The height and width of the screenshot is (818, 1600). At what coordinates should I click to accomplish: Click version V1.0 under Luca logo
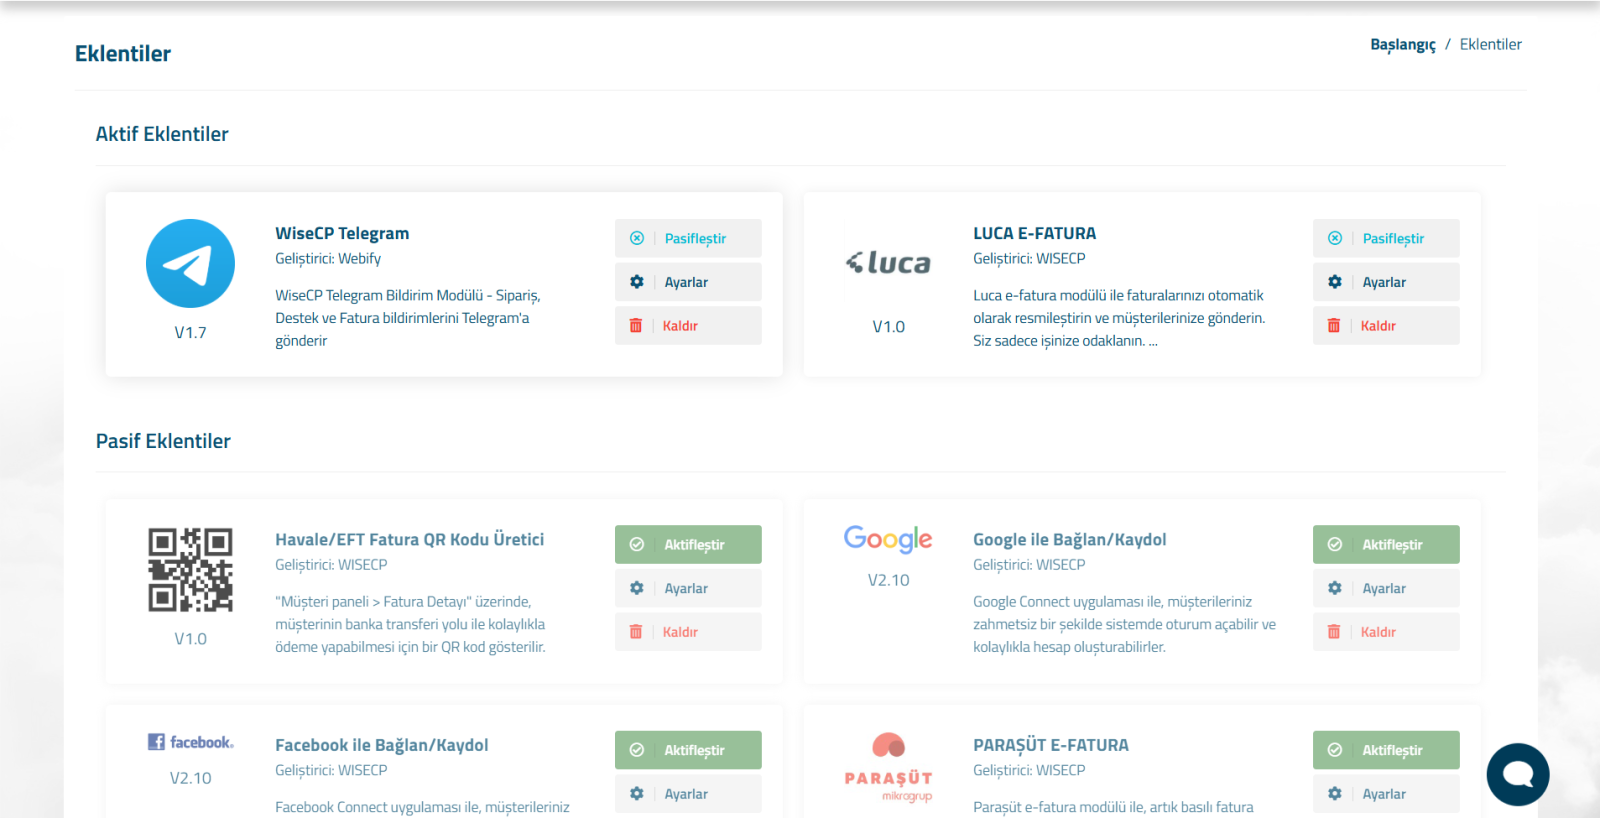point(888,326)
